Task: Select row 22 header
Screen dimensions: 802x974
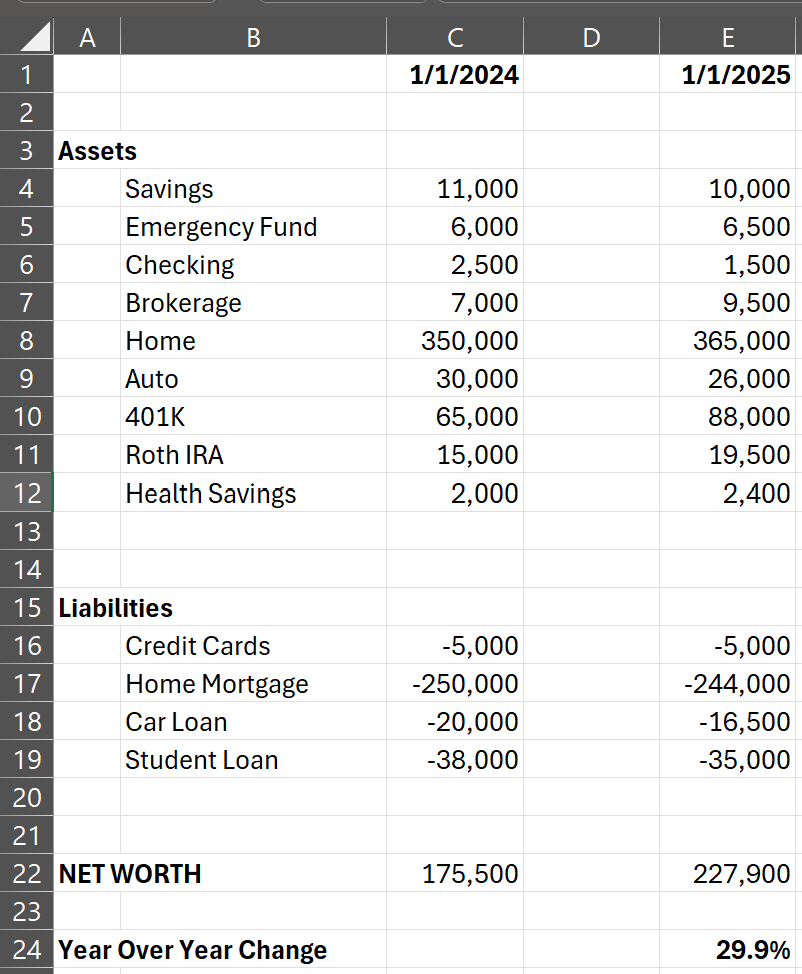Action: [x=27, y=874]
